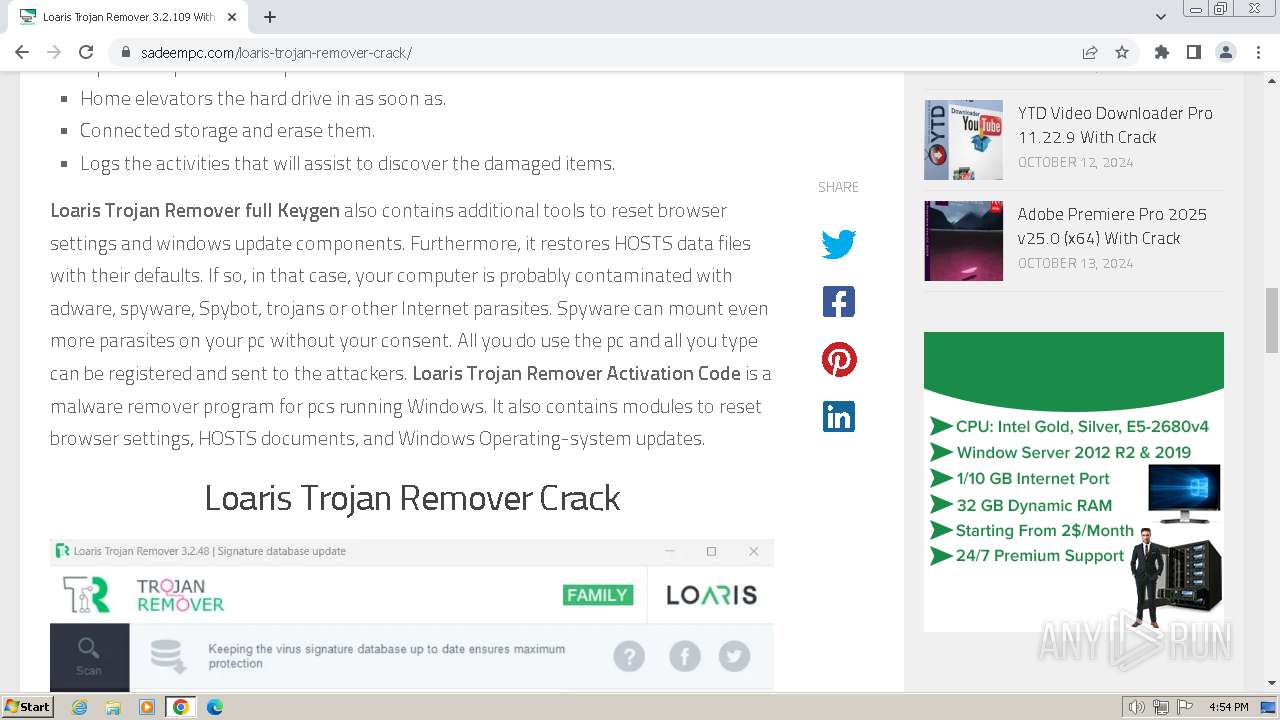Click page scrollbar down arrow
The height and width of the screenshot is (720, 1280).
(1272, 683)
